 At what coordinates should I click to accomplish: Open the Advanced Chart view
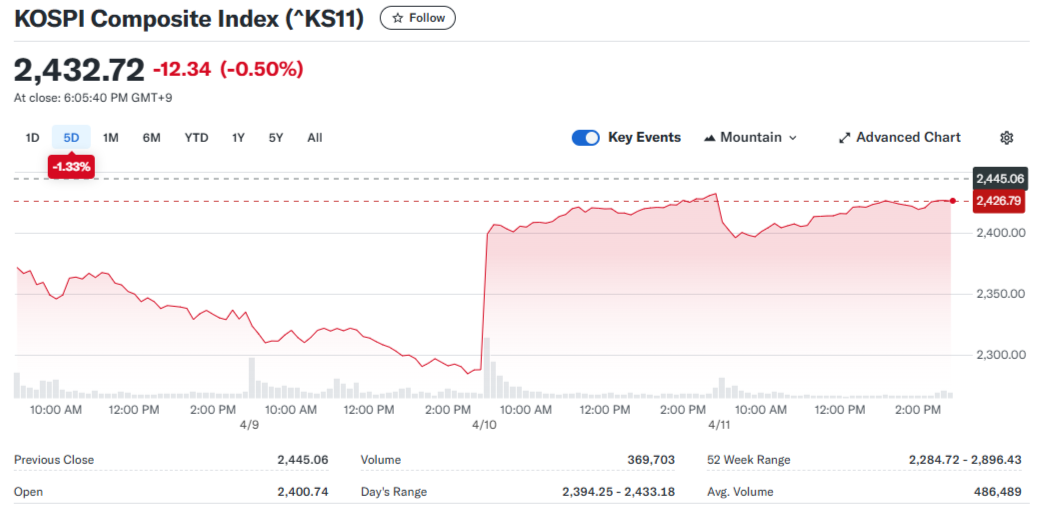coord(899,138)
